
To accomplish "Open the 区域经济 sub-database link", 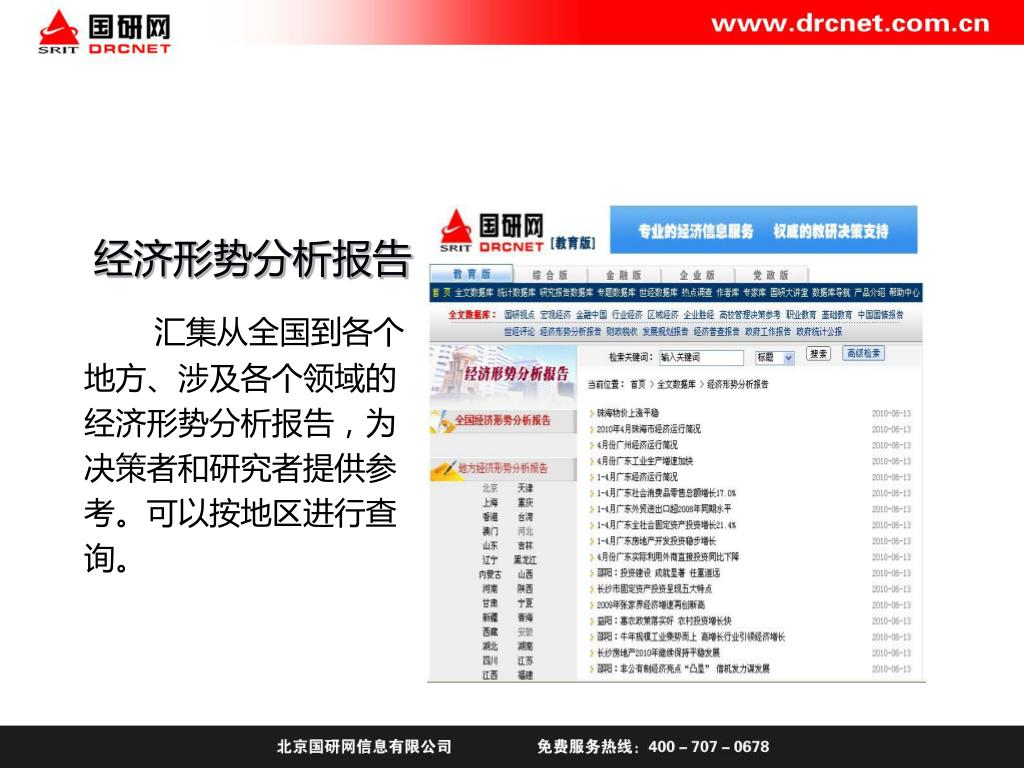I will [663, 315].
